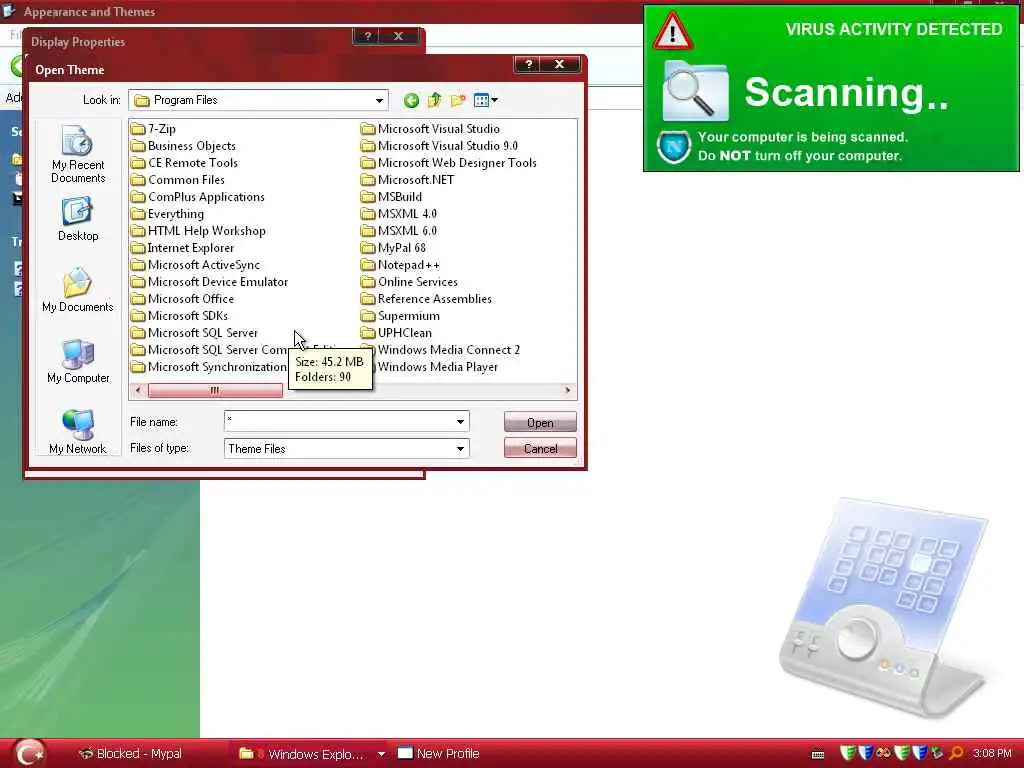Click the system tray clock
Screen dimensions: 1024x768
click(x=992, y=754)
